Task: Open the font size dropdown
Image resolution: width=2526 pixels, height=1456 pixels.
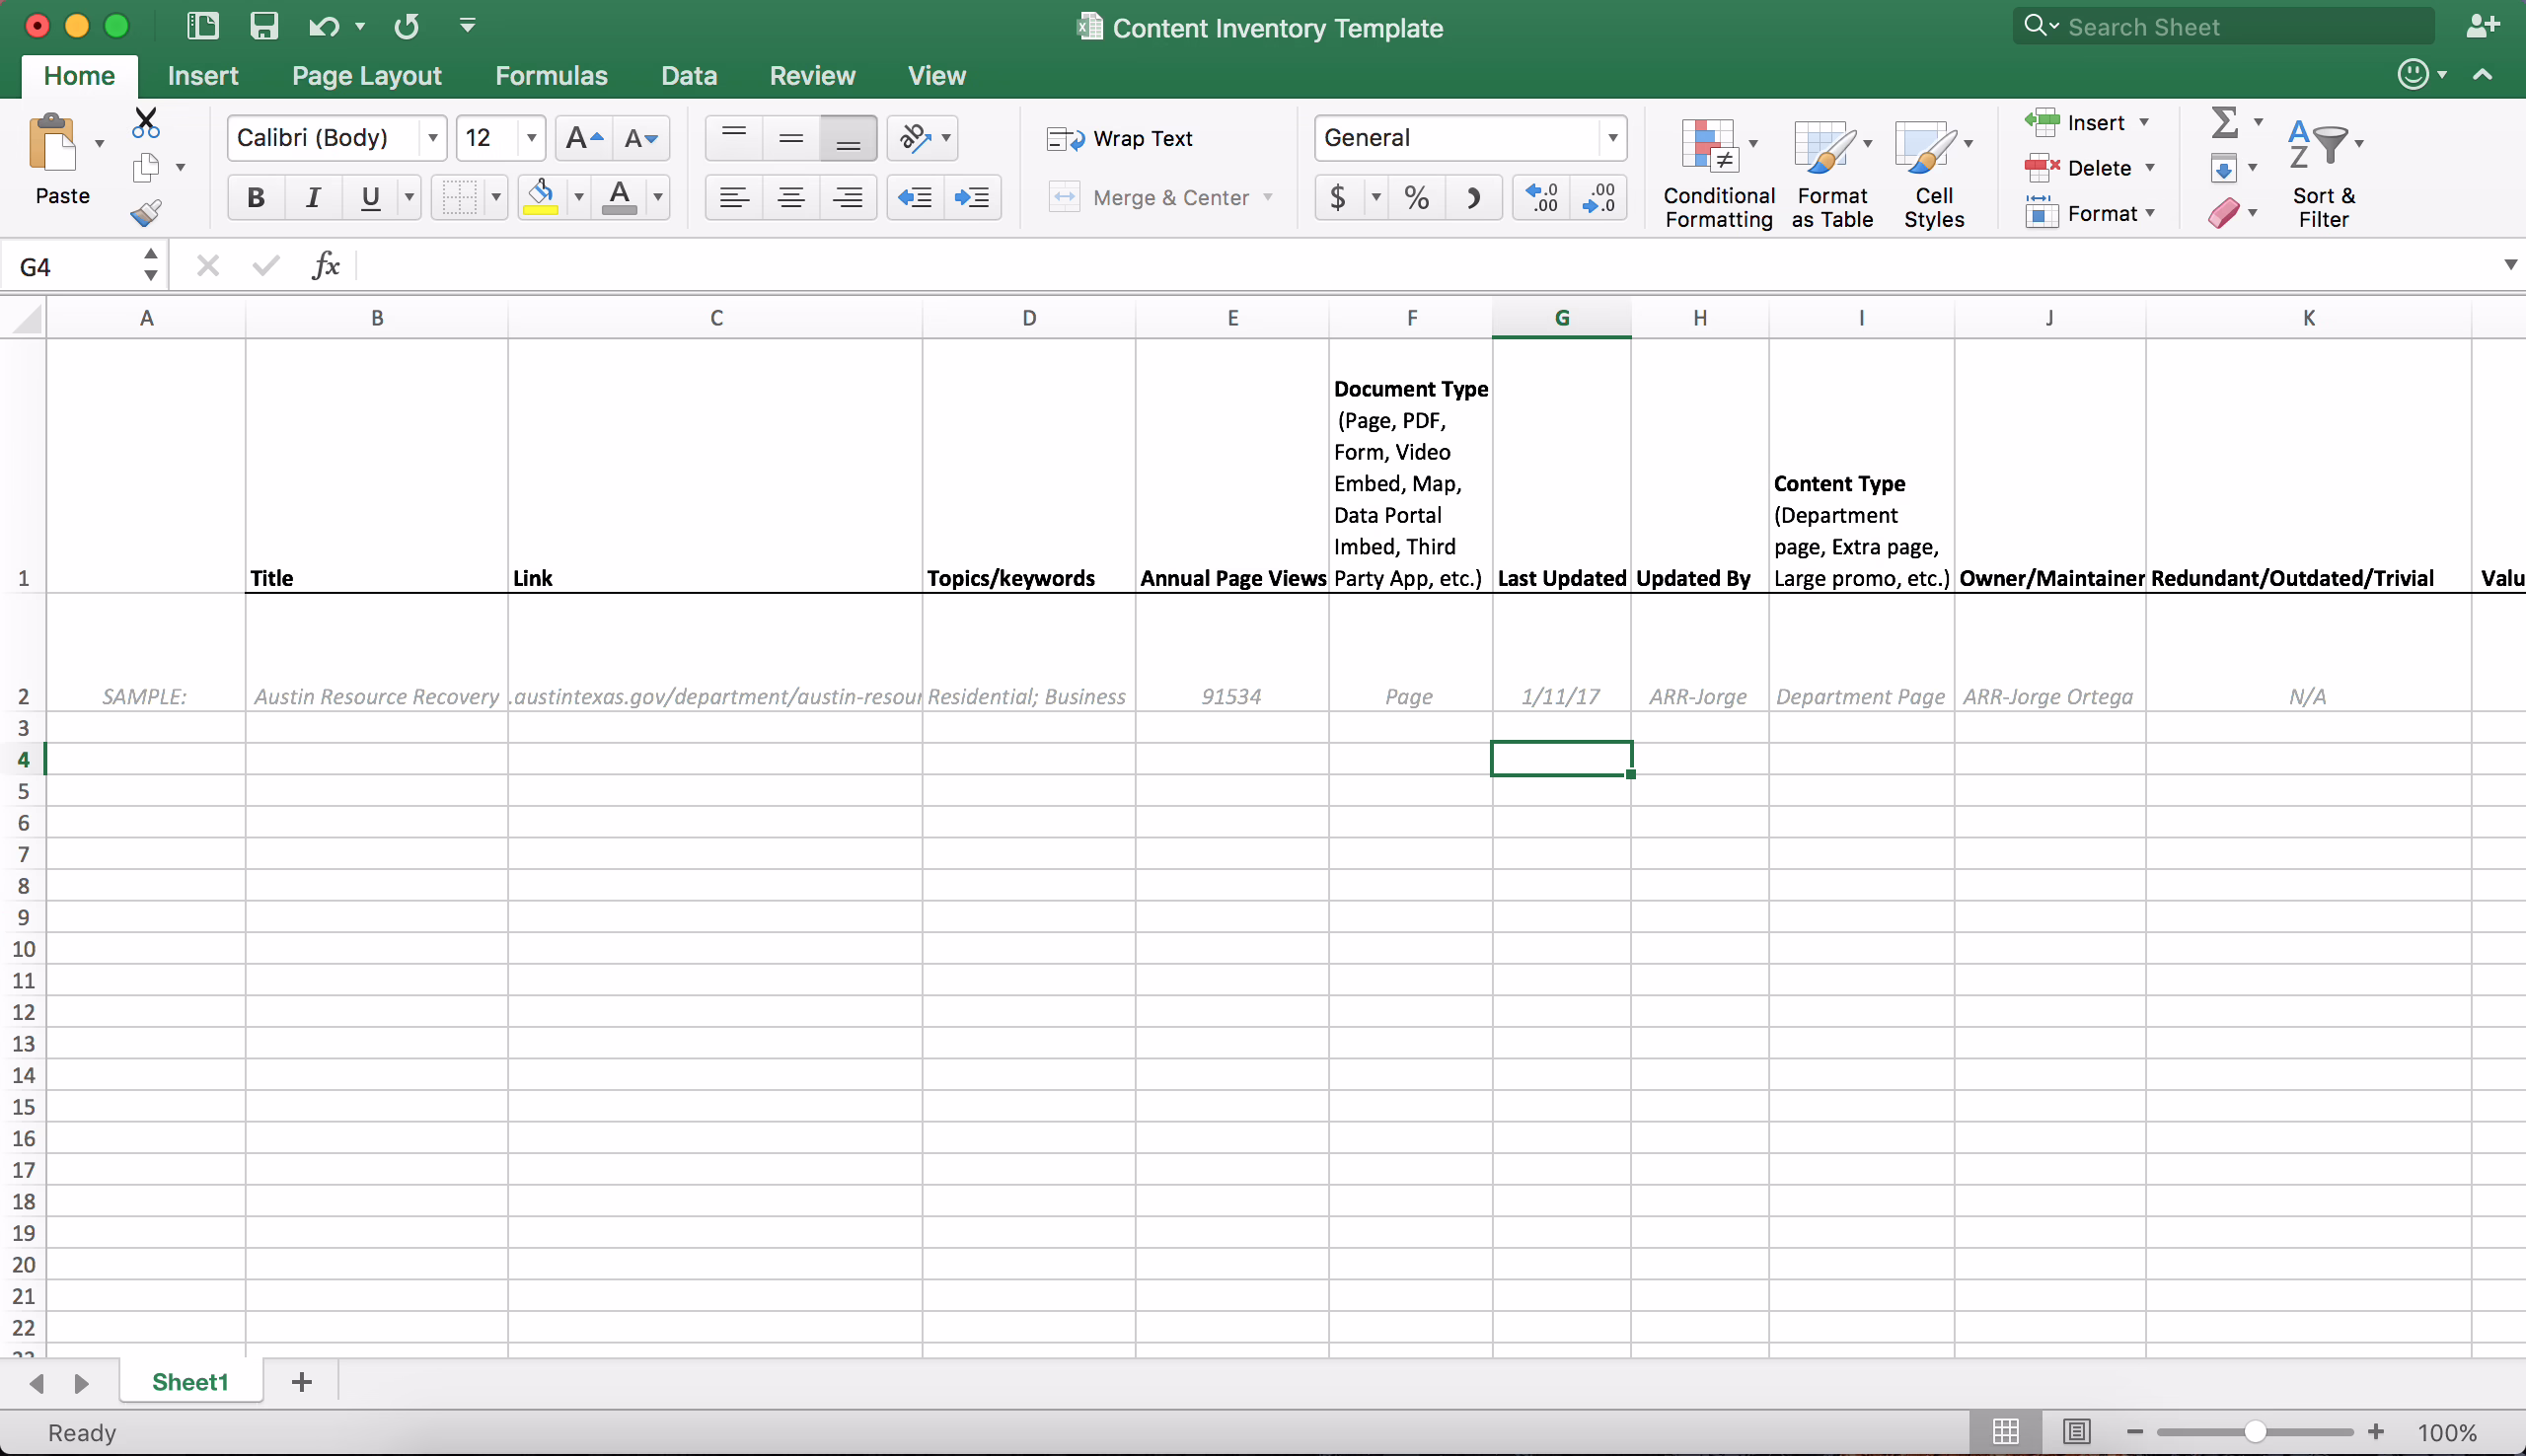Action: coord(531,138)
